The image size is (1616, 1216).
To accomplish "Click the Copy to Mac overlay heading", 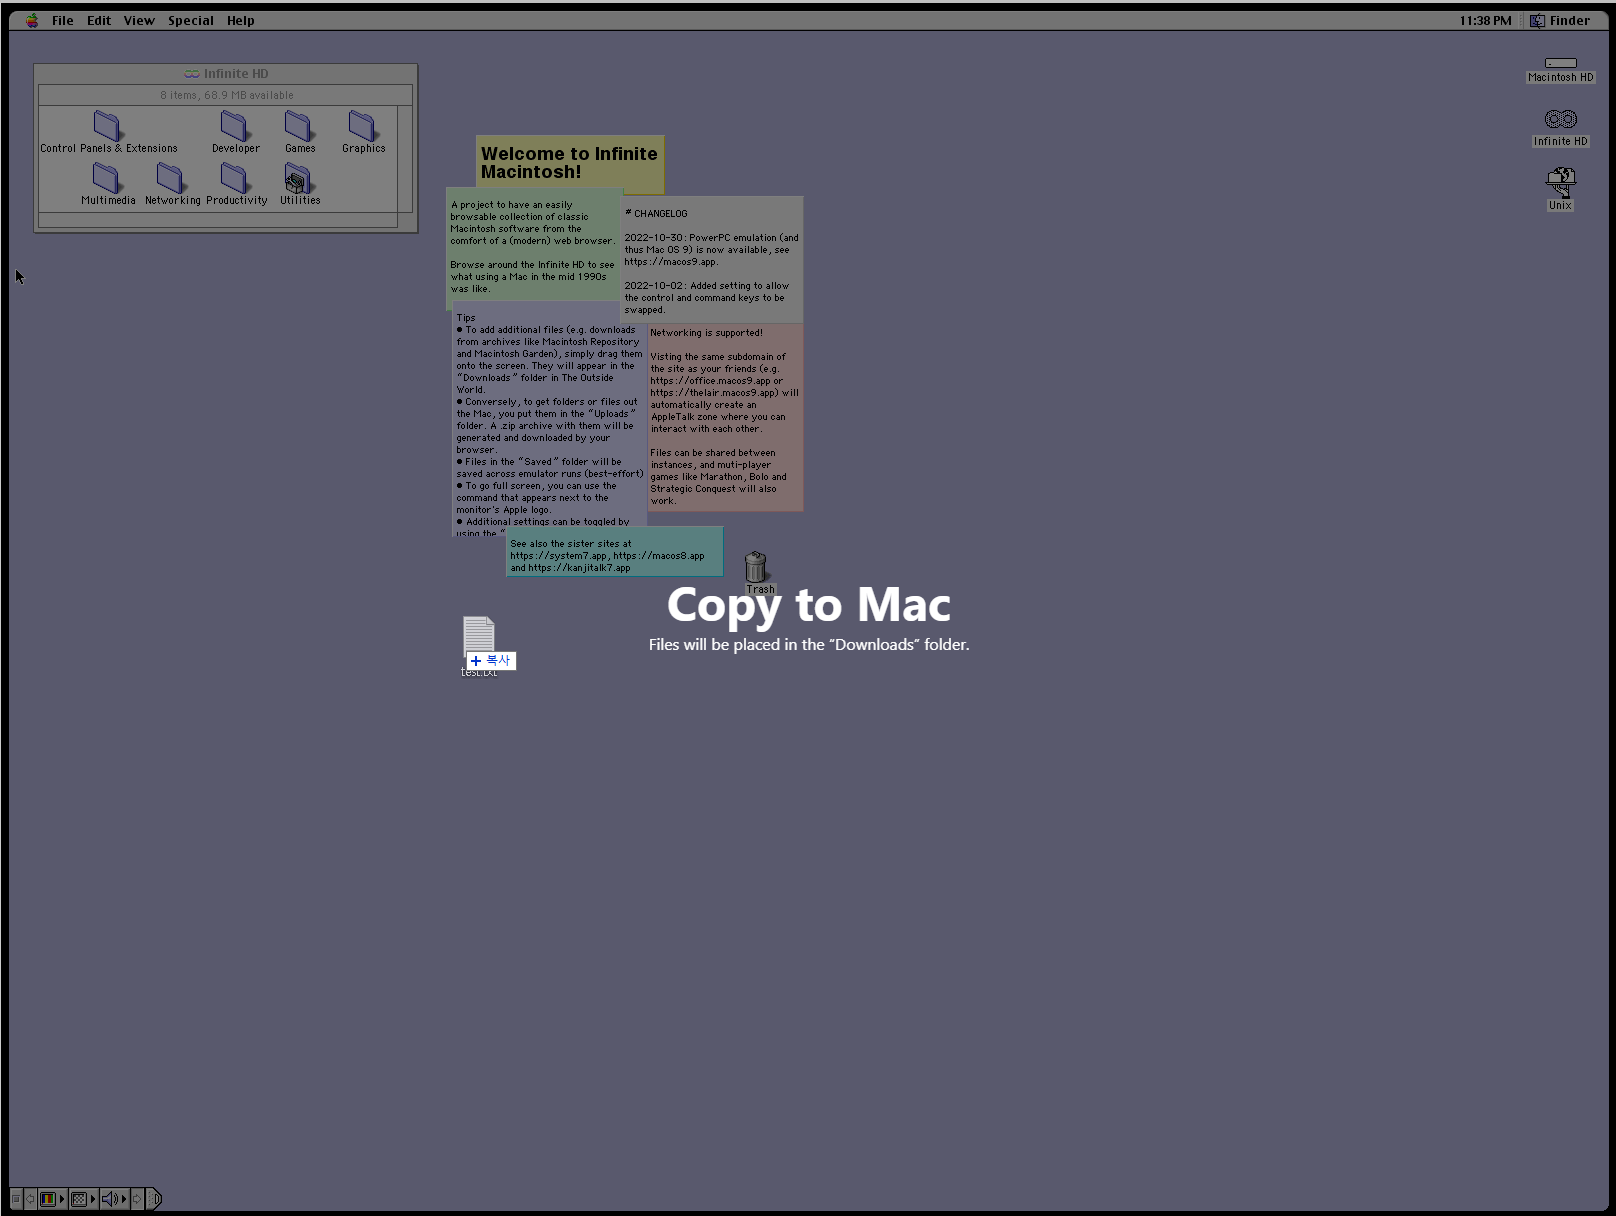I will coord(809,604).
